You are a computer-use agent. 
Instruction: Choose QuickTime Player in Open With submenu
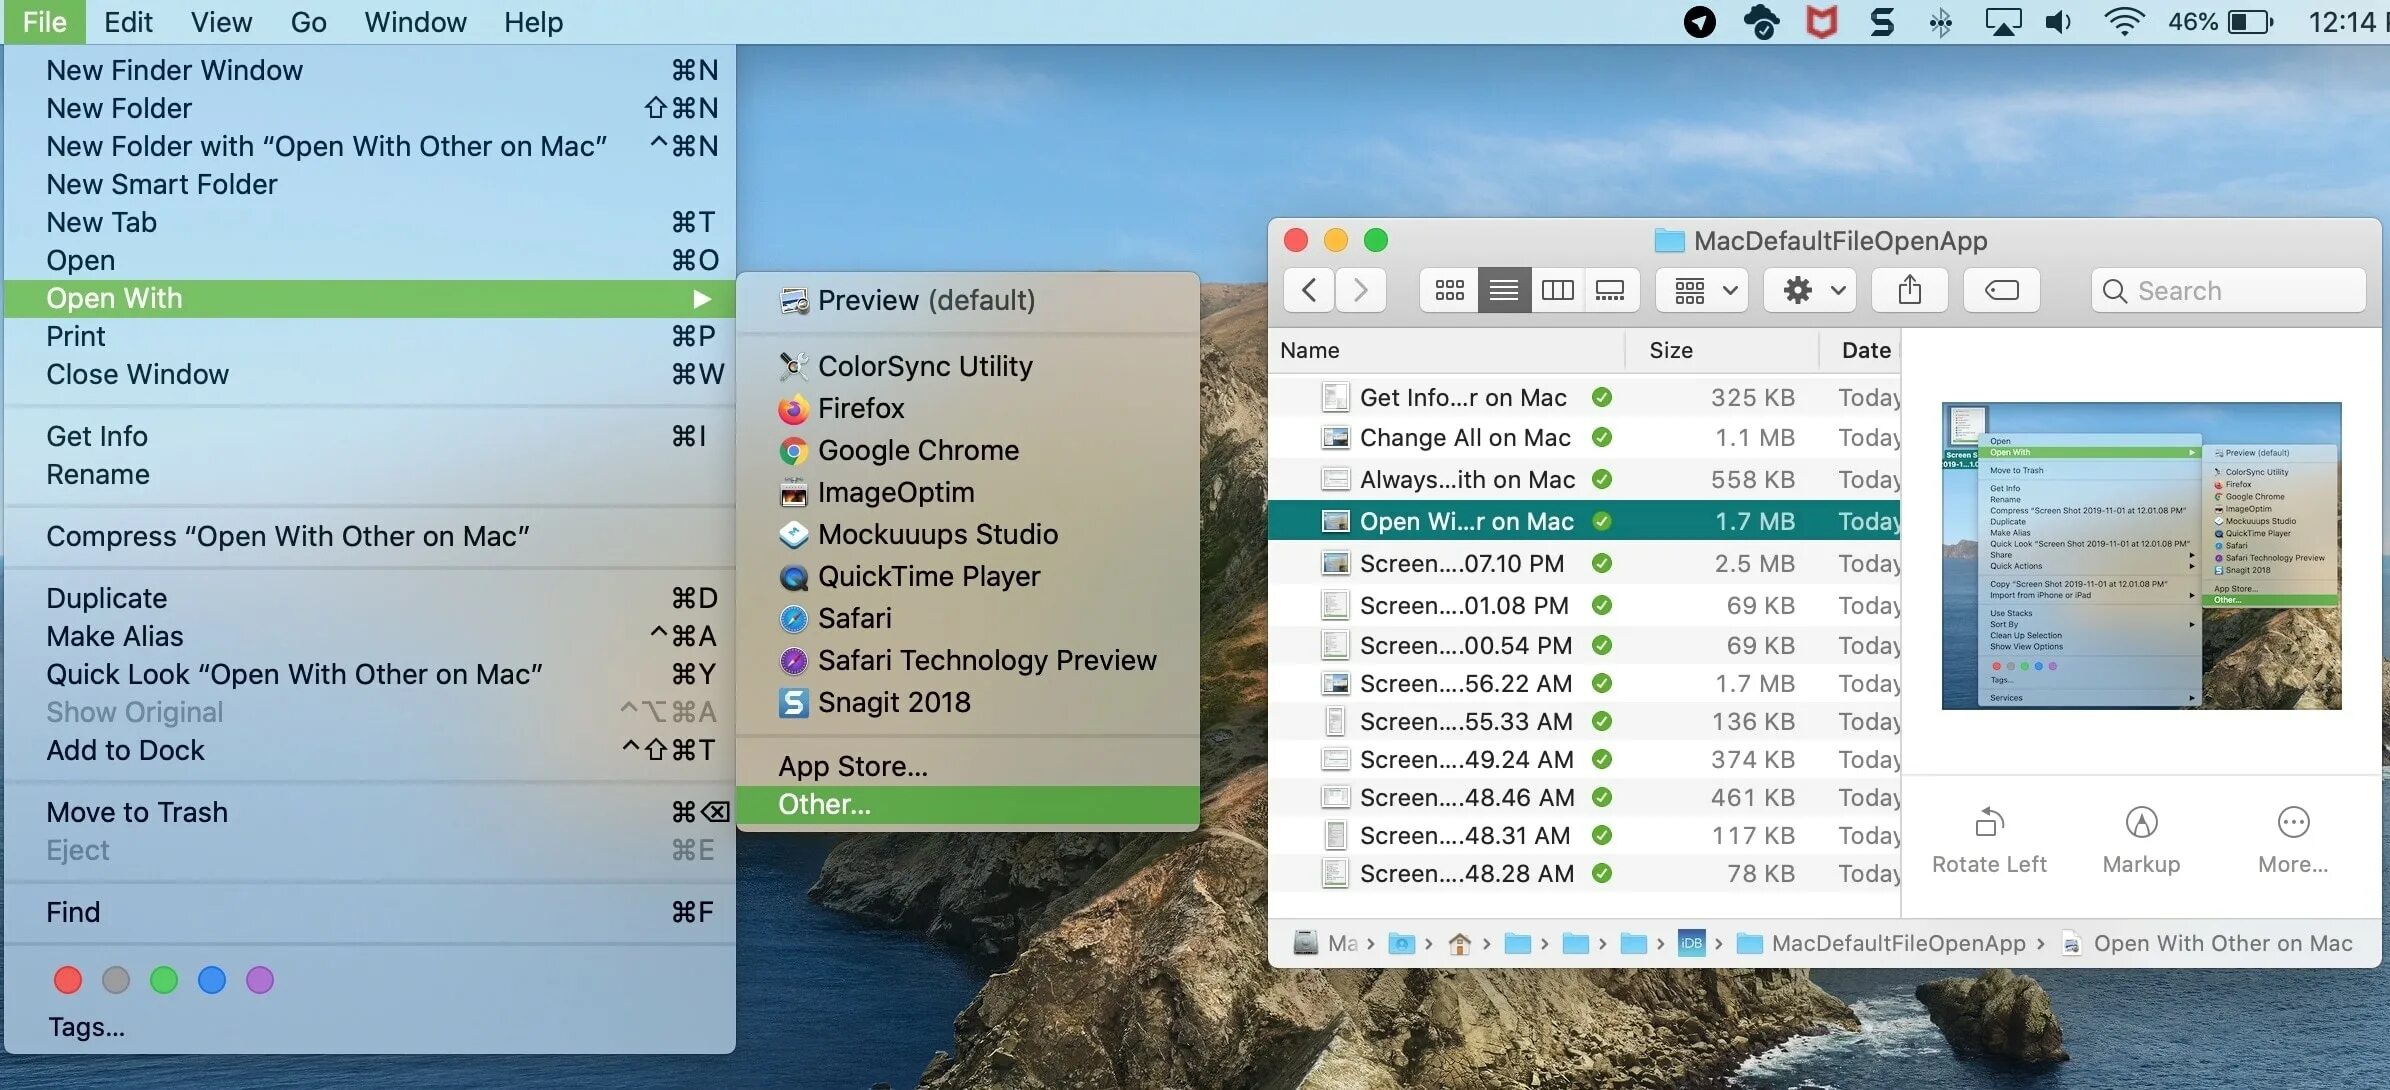(x=968, y=576)
